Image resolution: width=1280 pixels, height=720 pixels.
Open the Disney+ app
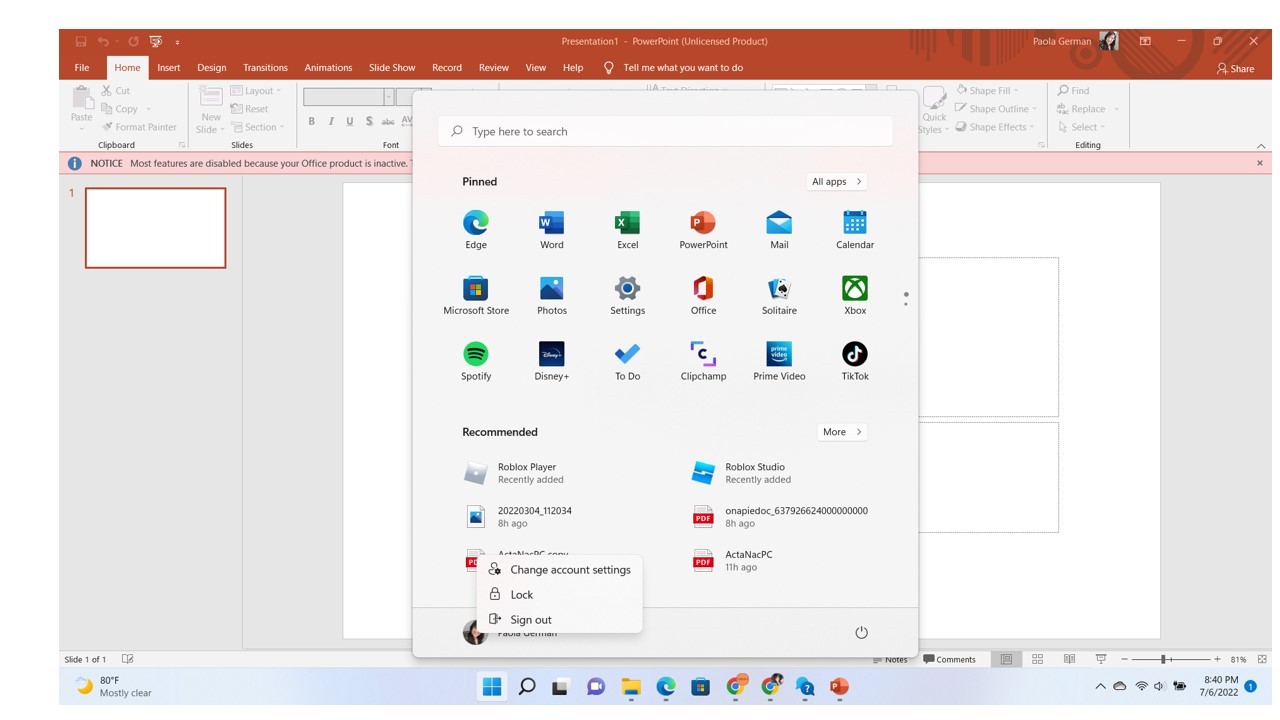[551, 362]
